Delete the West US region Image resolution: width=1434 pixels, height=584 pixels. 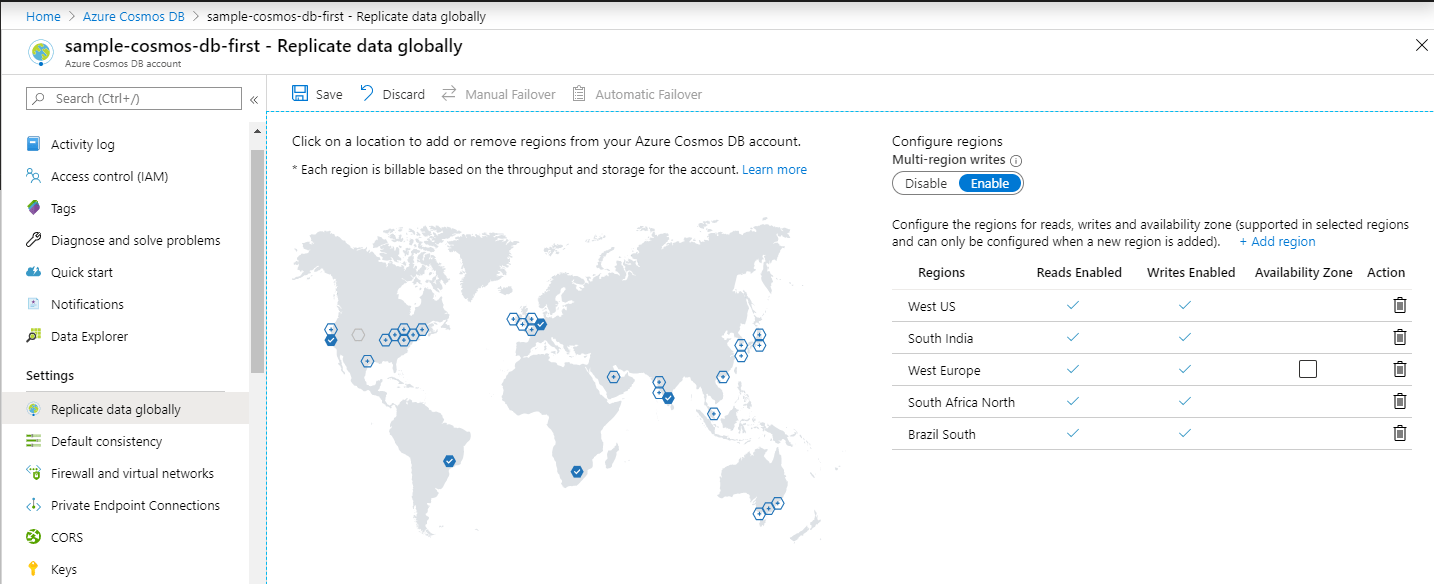(x=1400, y=305)
